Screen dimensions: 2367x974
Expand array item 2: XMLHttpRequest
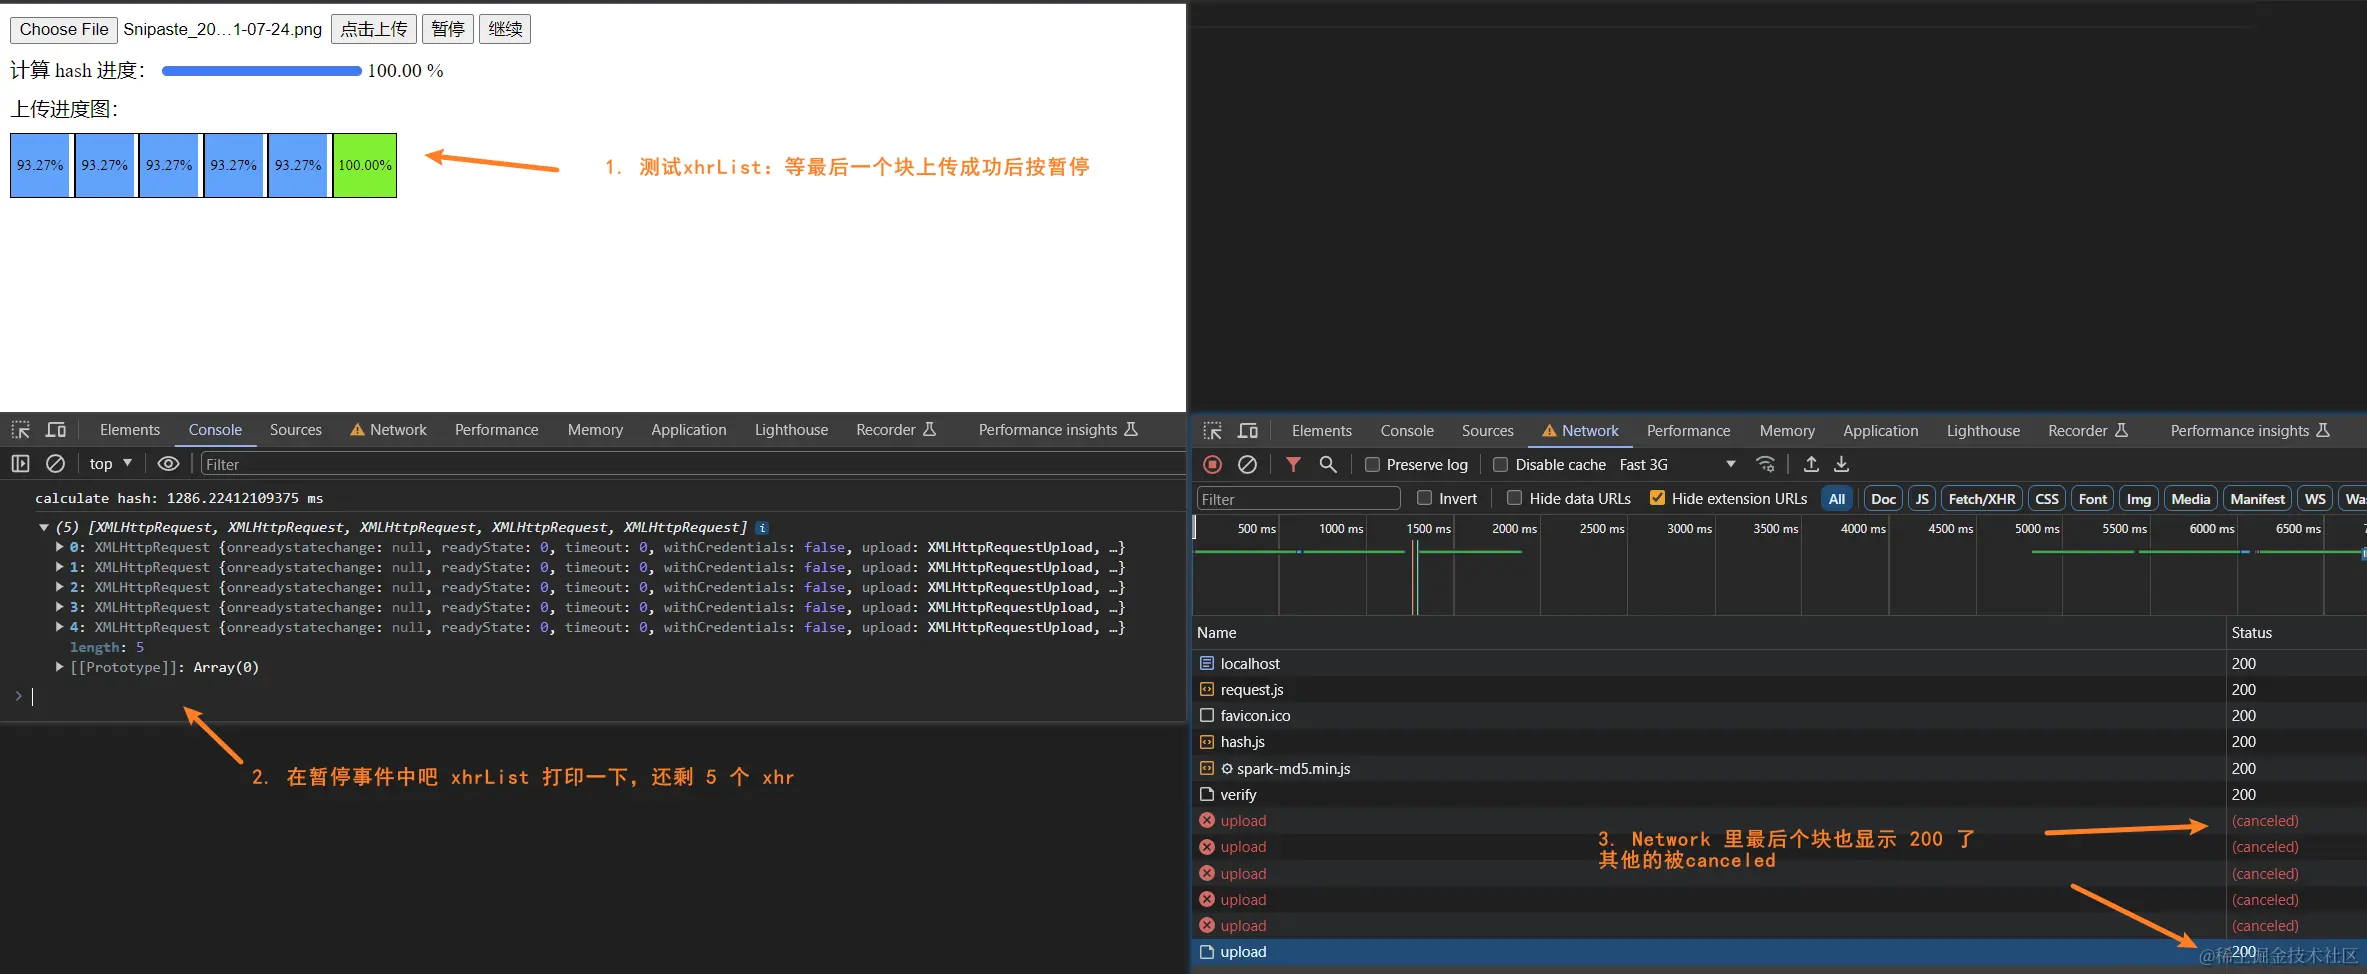pos(60,588)
